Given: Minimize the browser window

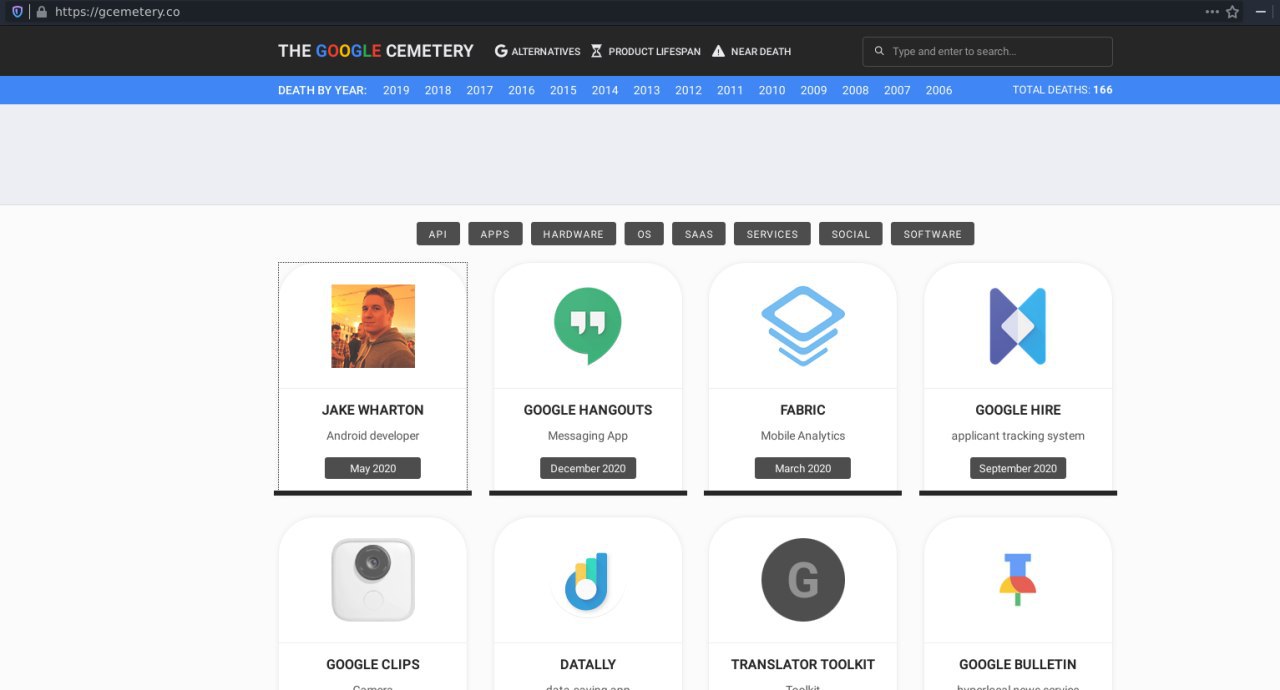Looking at the screenshot, I should (x=1262, y=12).
